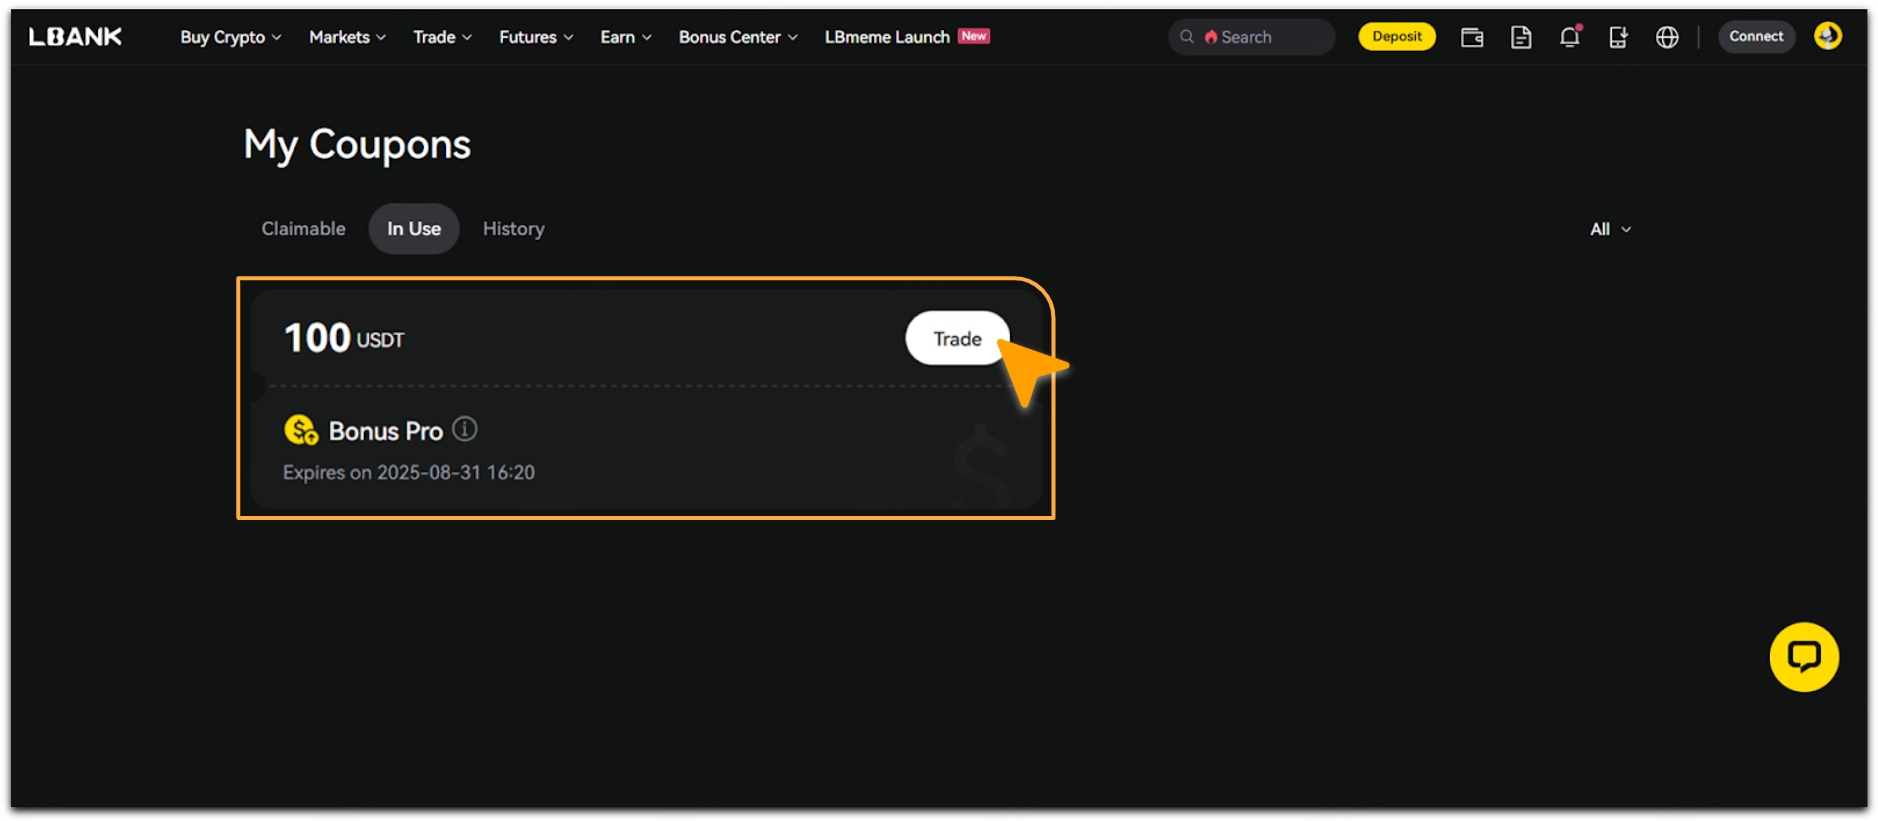Switch to the Claimable tab
Viewport: 1878px width, 821px height.
coord(303,229)
